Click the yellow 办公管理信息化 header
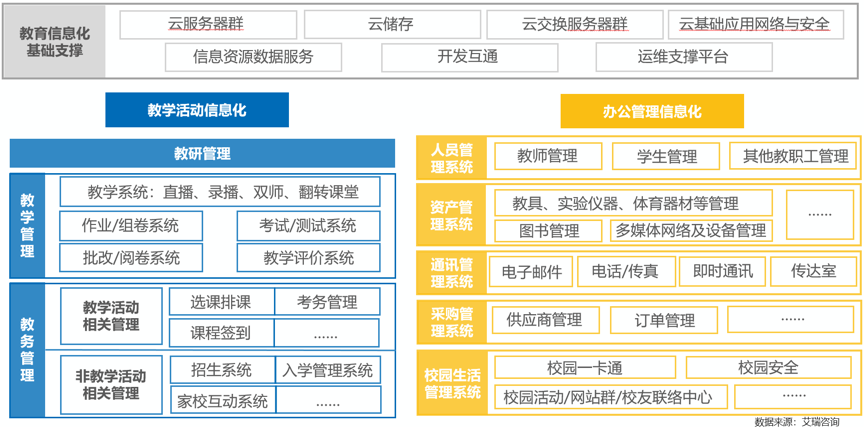This screenshot has height=427, width=864. [652, 111]
